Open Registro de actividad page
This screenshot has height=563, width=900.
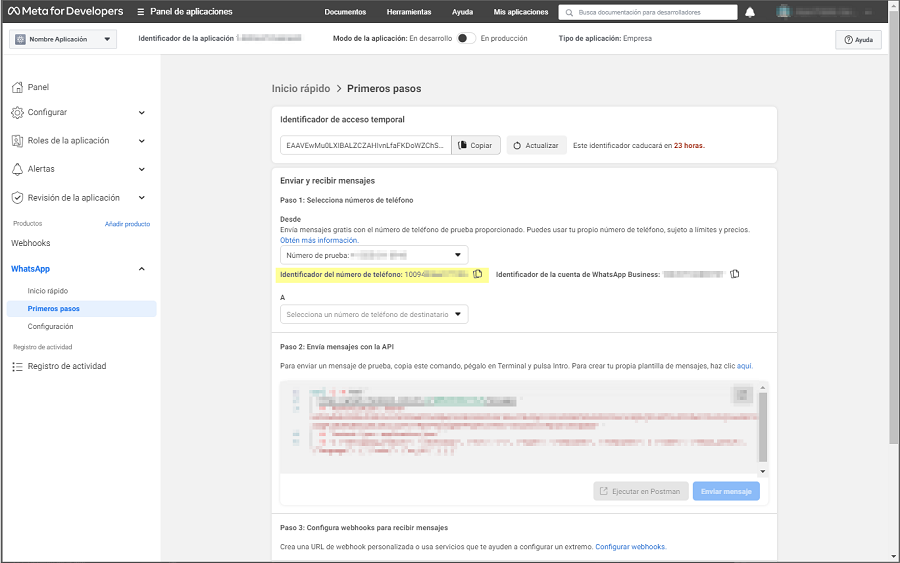tap(67, 366)
